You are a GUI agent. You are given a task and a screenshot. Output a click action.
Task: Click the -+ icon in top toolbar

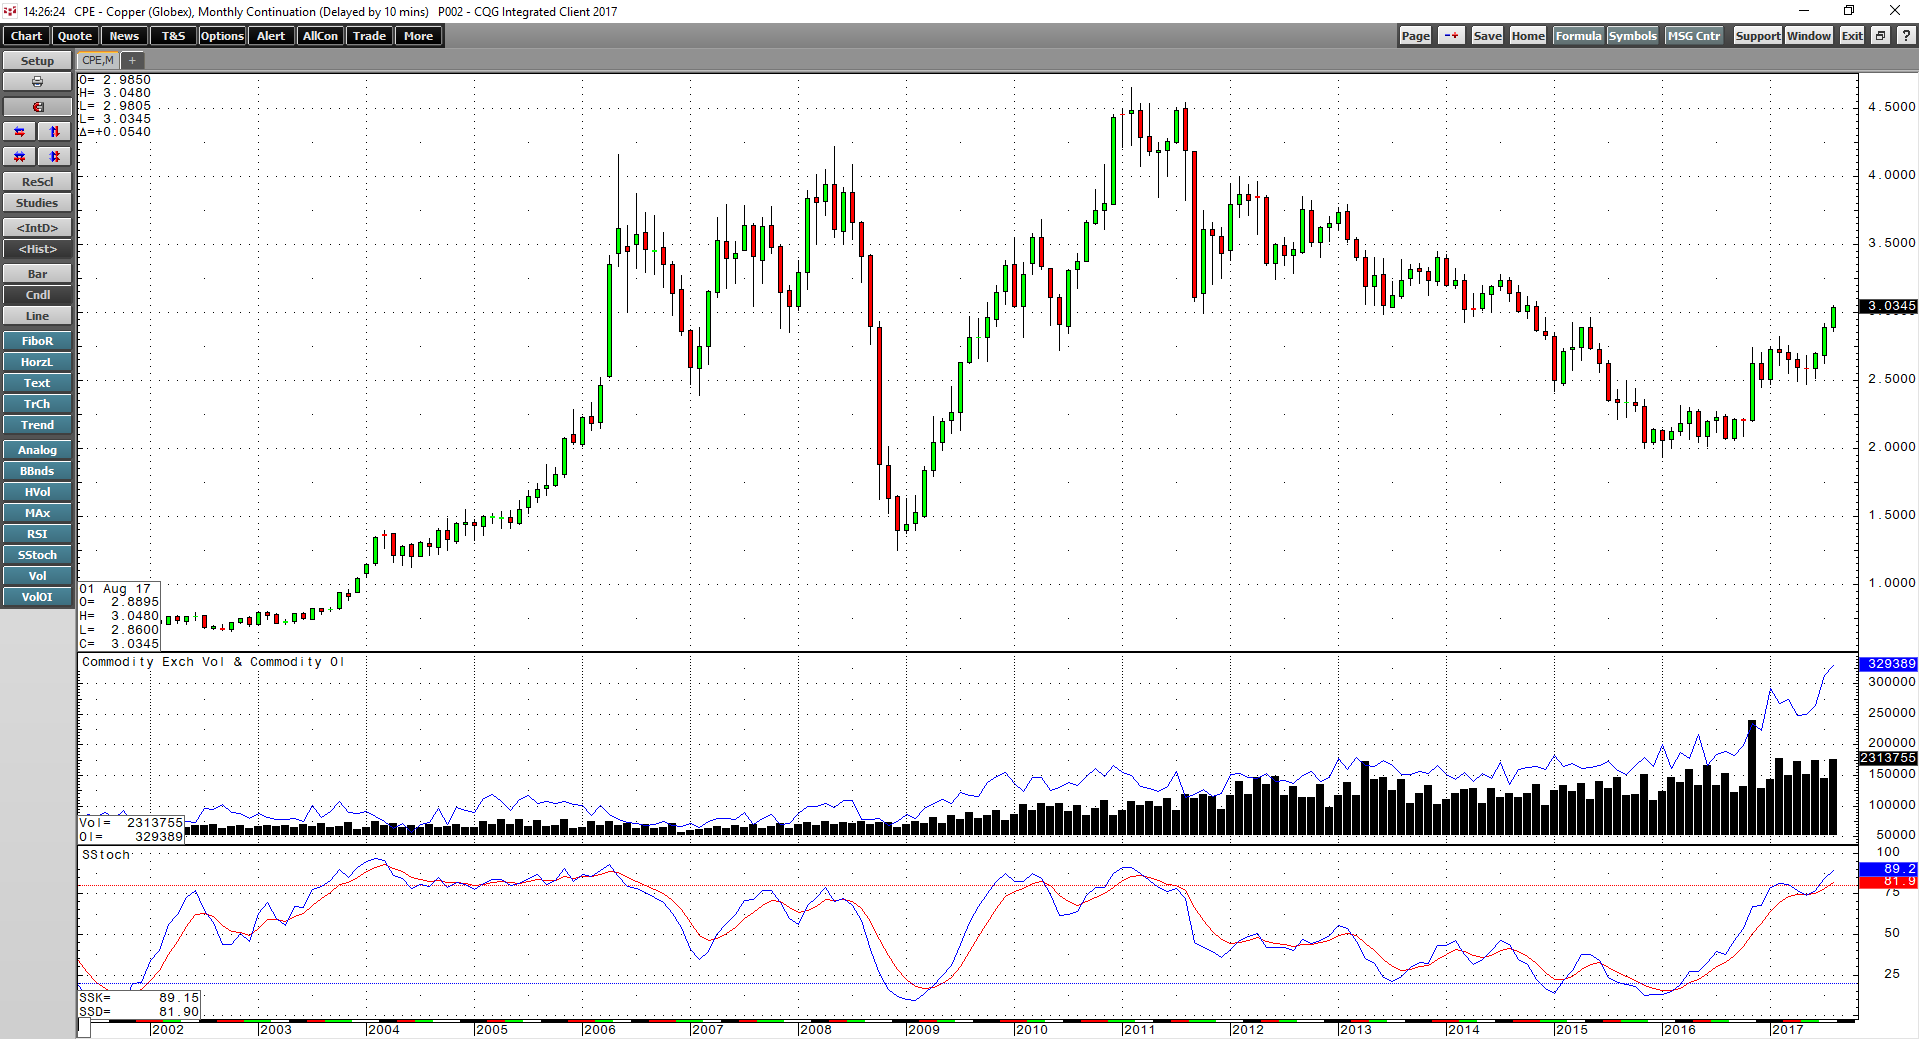pyautogui.click(x=1451, y=35)
